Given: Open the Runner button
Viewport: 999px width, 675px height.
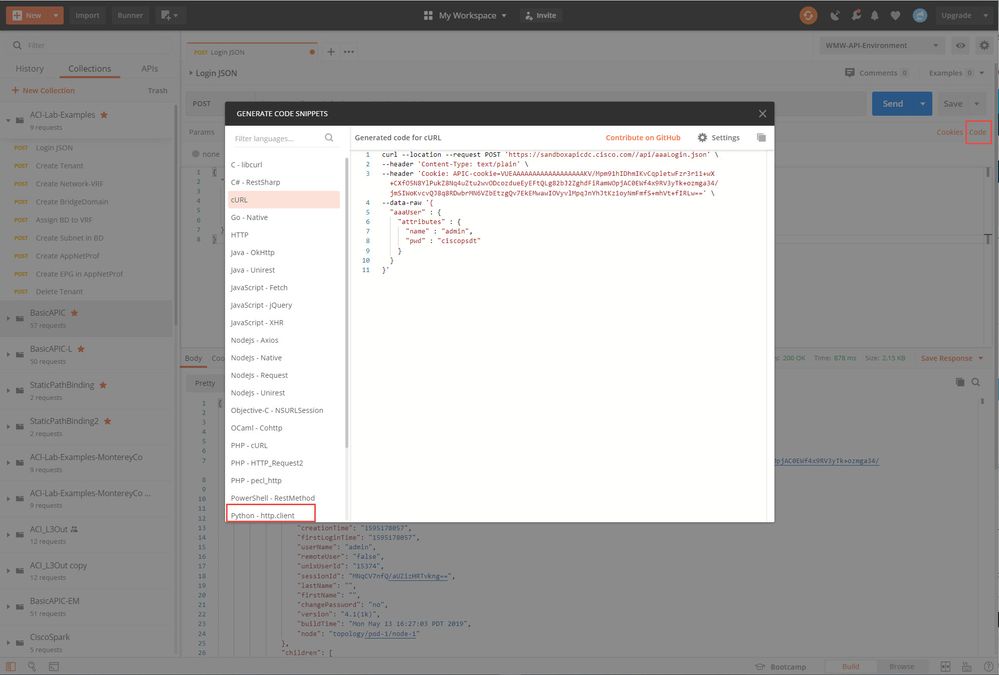Looking at the screenshot, I should tap(130, 15).
